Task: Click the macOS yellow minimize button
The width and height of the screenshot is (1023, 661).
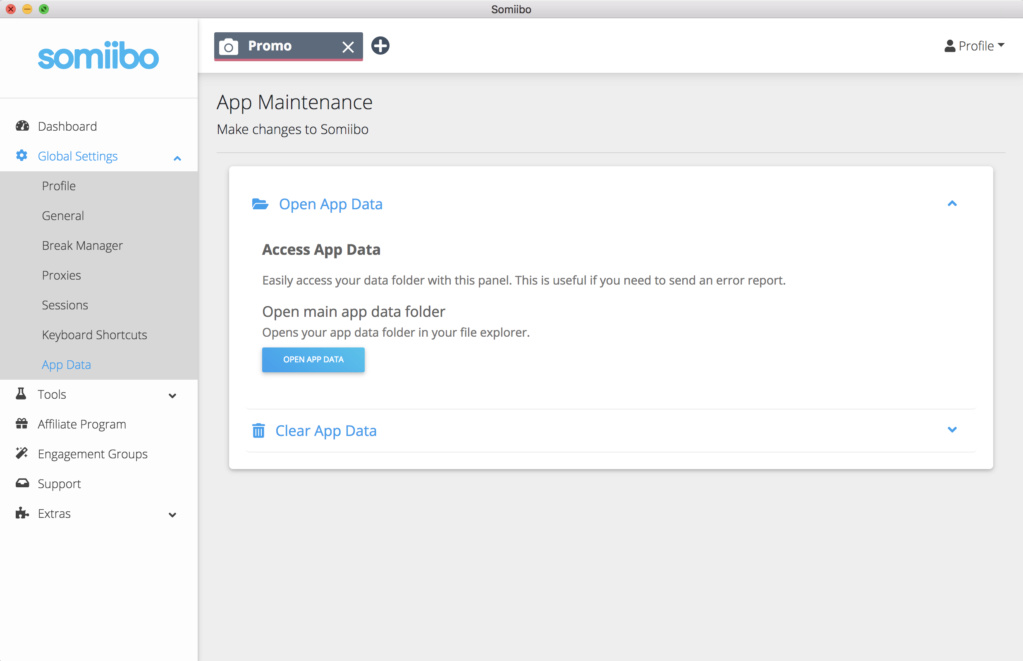Action: pyautogui.click(x=27, y=8)
